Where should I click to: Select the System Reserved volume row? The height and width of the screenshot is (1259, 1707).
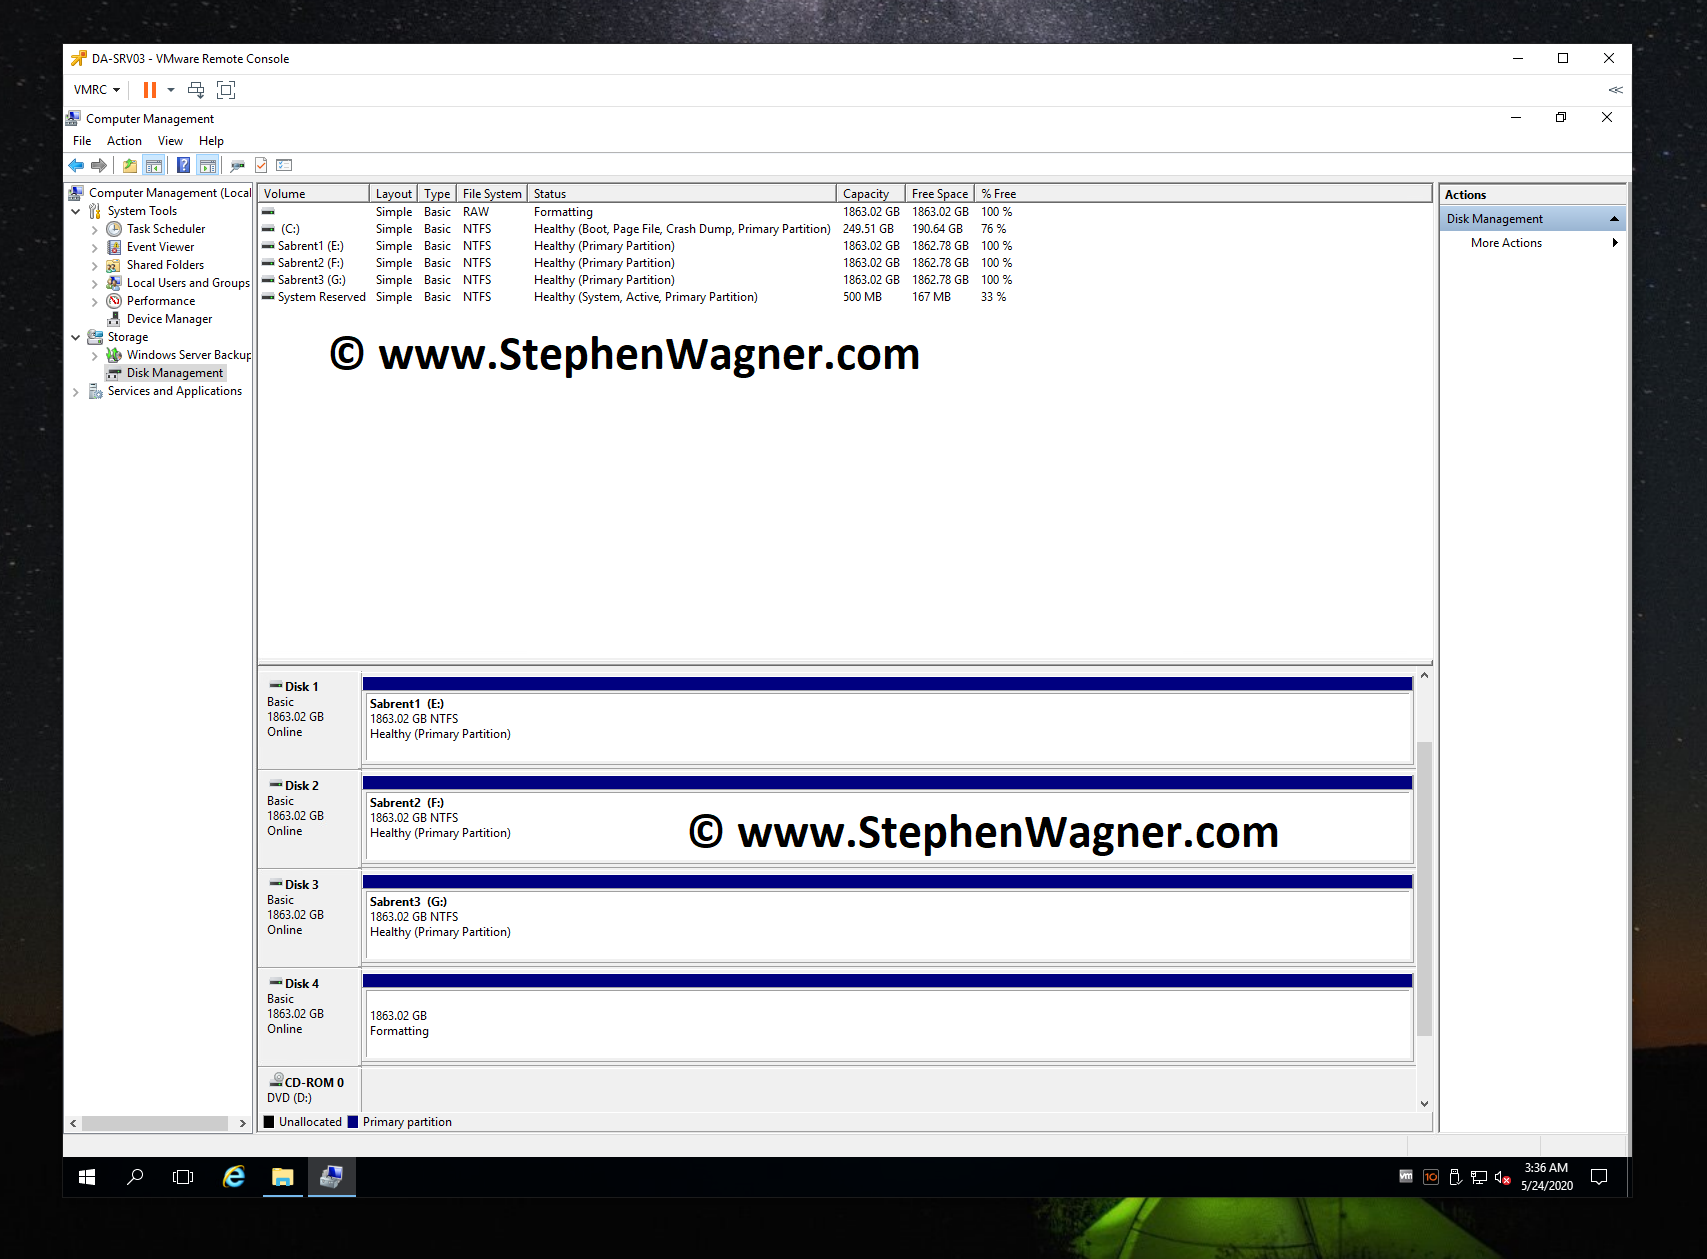[x=845, y=297]
